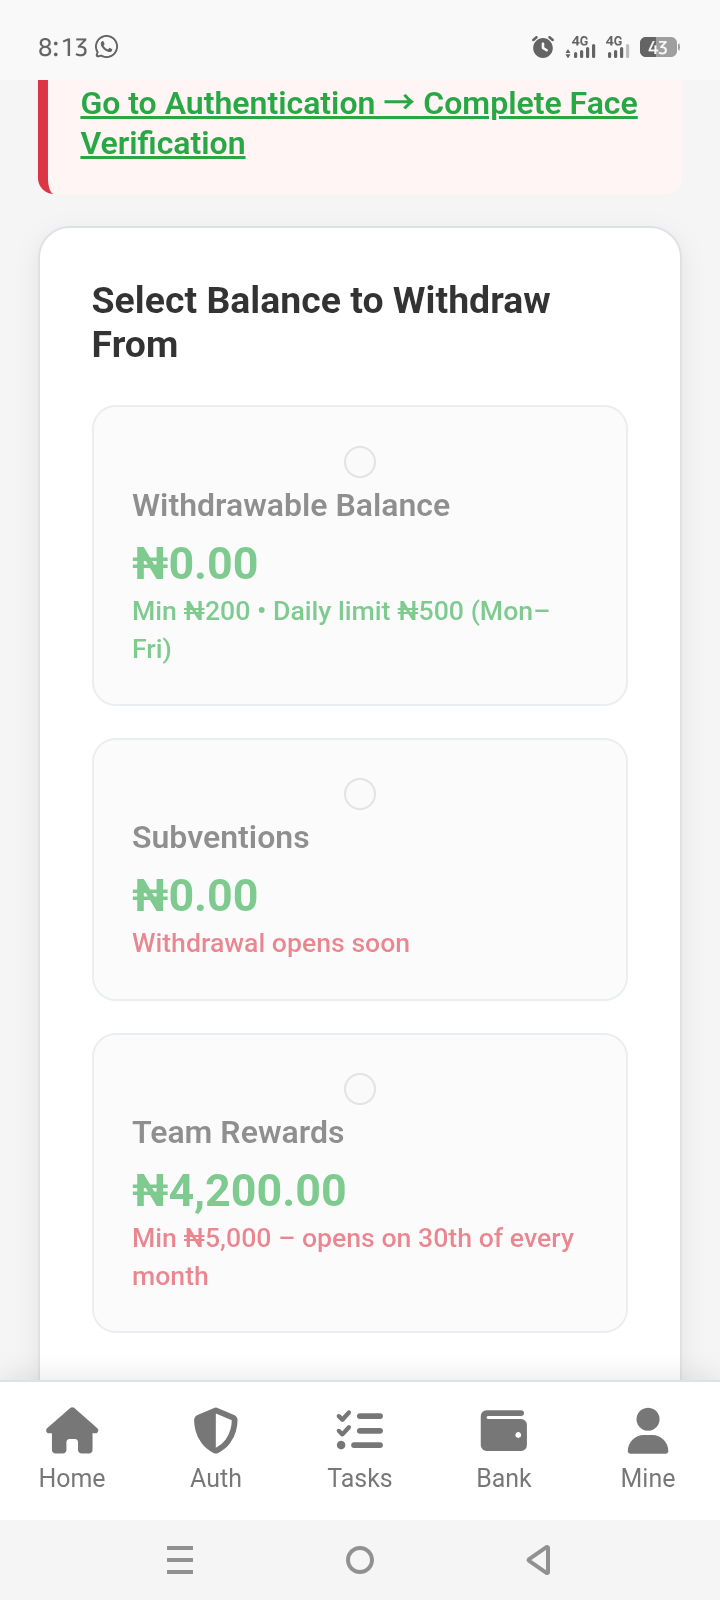The image size is (720, 1600).
Task: Tap the Home house icon
Action: pos(72,1430)
